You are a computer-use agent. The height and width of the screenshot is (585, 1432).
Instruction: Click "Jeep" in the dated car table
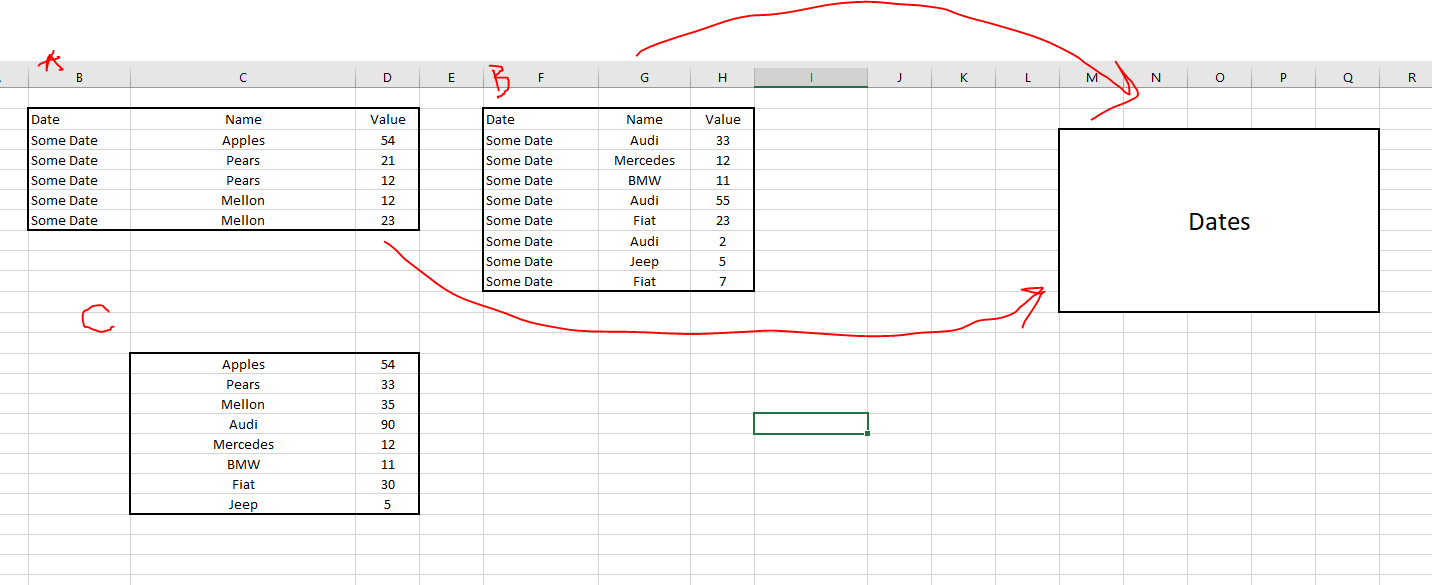click(644, 261)
